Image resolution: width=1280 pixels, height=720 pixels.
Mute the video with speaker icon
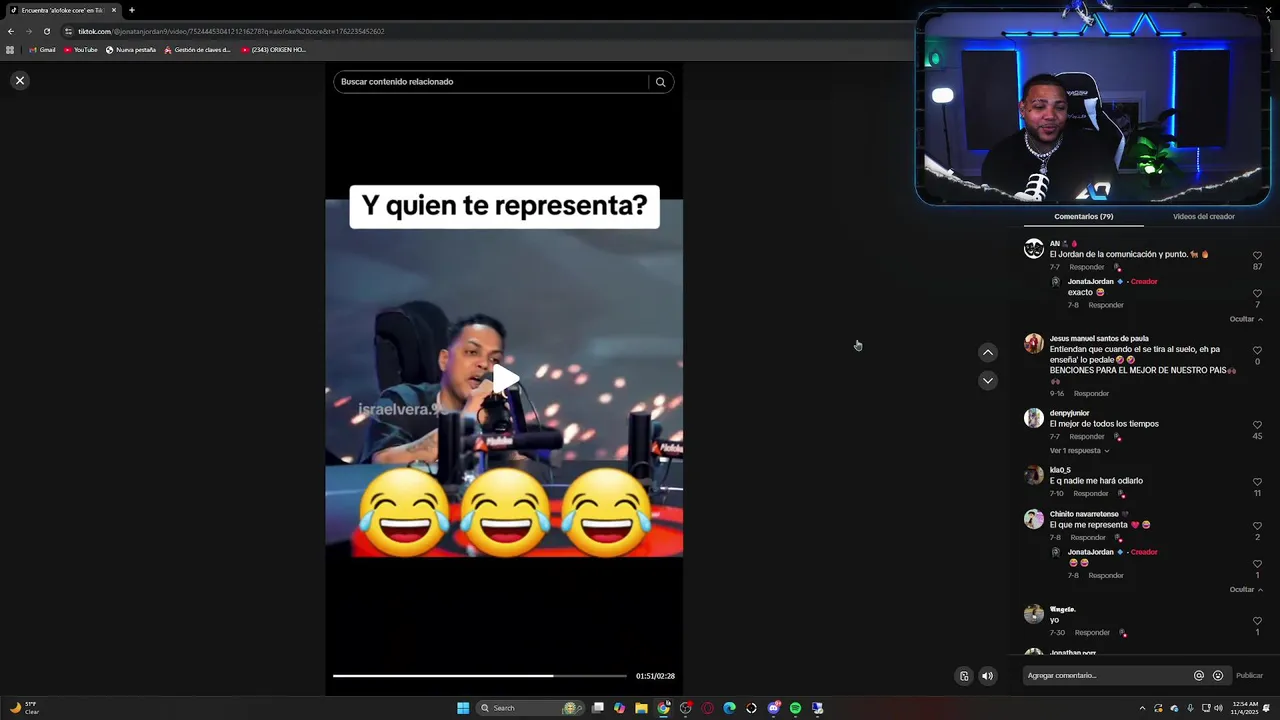click(x=987, y=676)
